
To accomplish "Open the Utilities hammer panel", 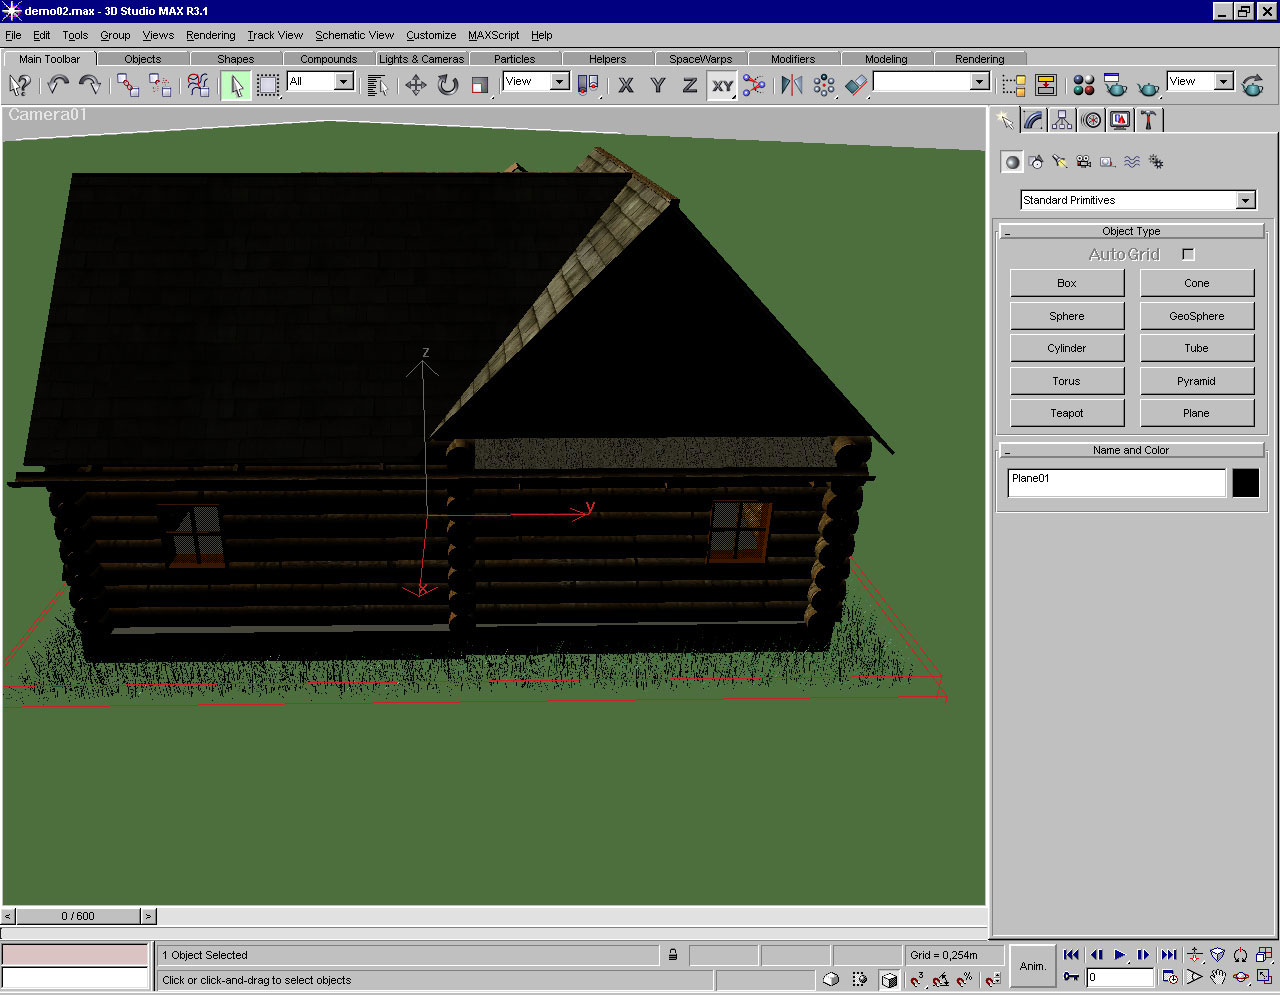I will (1149, 121).
